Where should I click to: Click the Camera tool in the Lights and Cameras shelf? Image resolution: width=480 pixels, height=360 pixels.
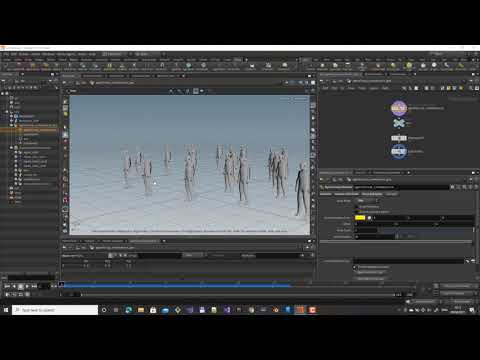tap(322, 66)
